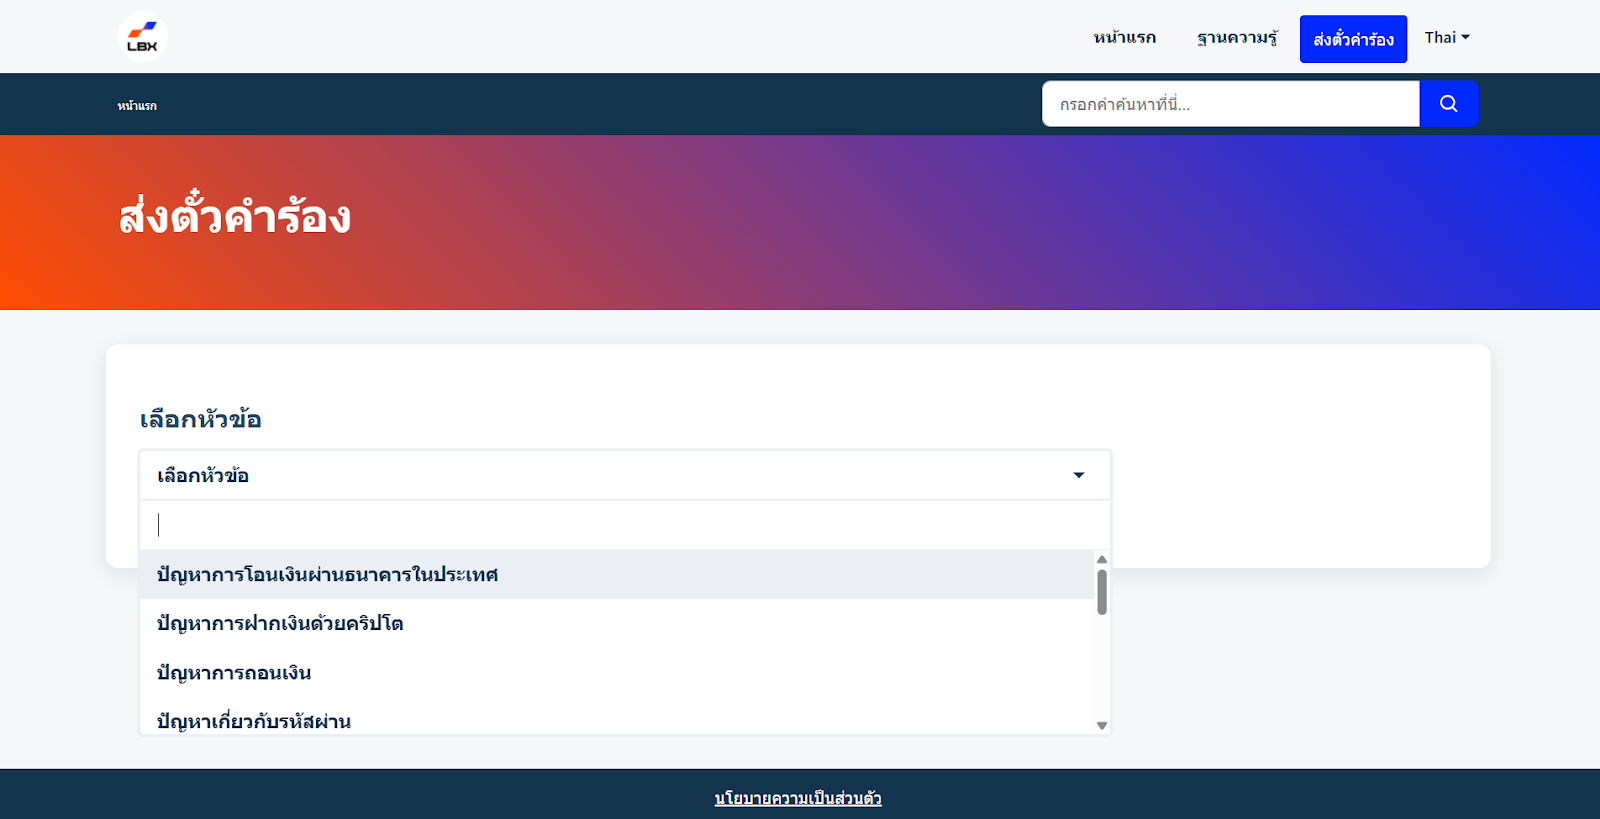Click the topic dropdown caret arrow
This screenshot has height=819, width=1600.
pos(1079,475)
